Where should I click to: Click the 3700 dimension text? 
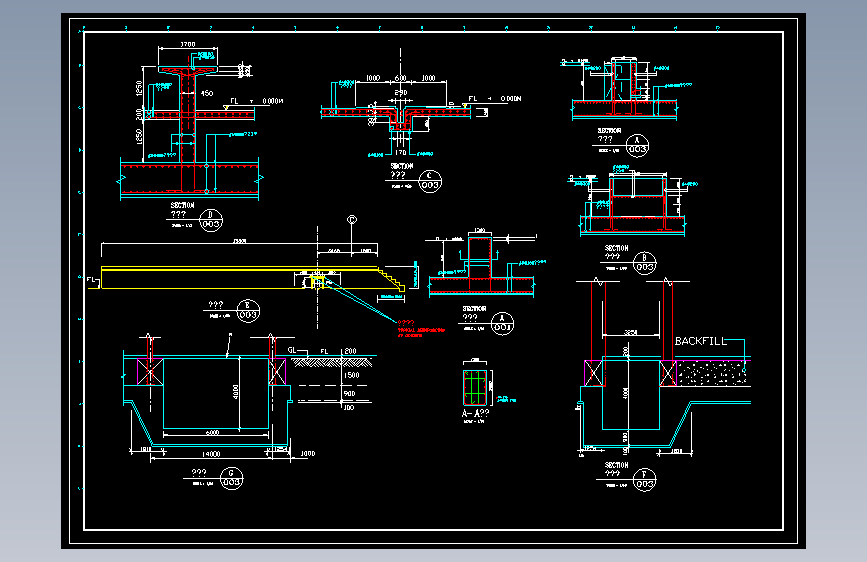pyautogui.click(x=188, y=44)
